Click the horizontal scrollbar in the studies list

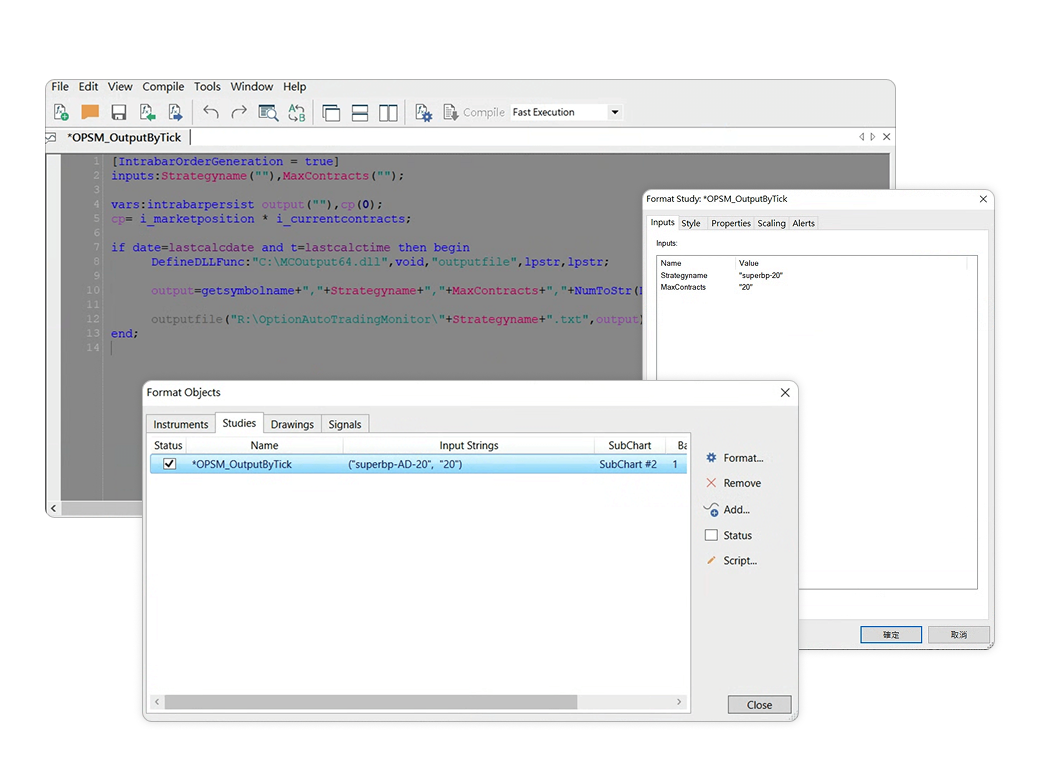pos(370,703)
